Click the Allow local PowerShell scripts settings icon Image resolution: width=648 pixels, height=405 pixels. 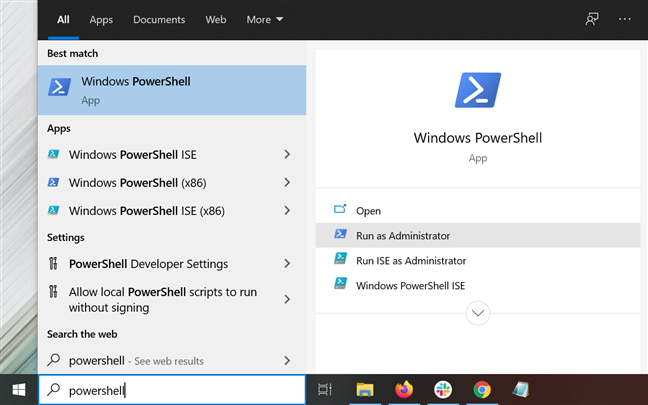click(x=53, y=292)
